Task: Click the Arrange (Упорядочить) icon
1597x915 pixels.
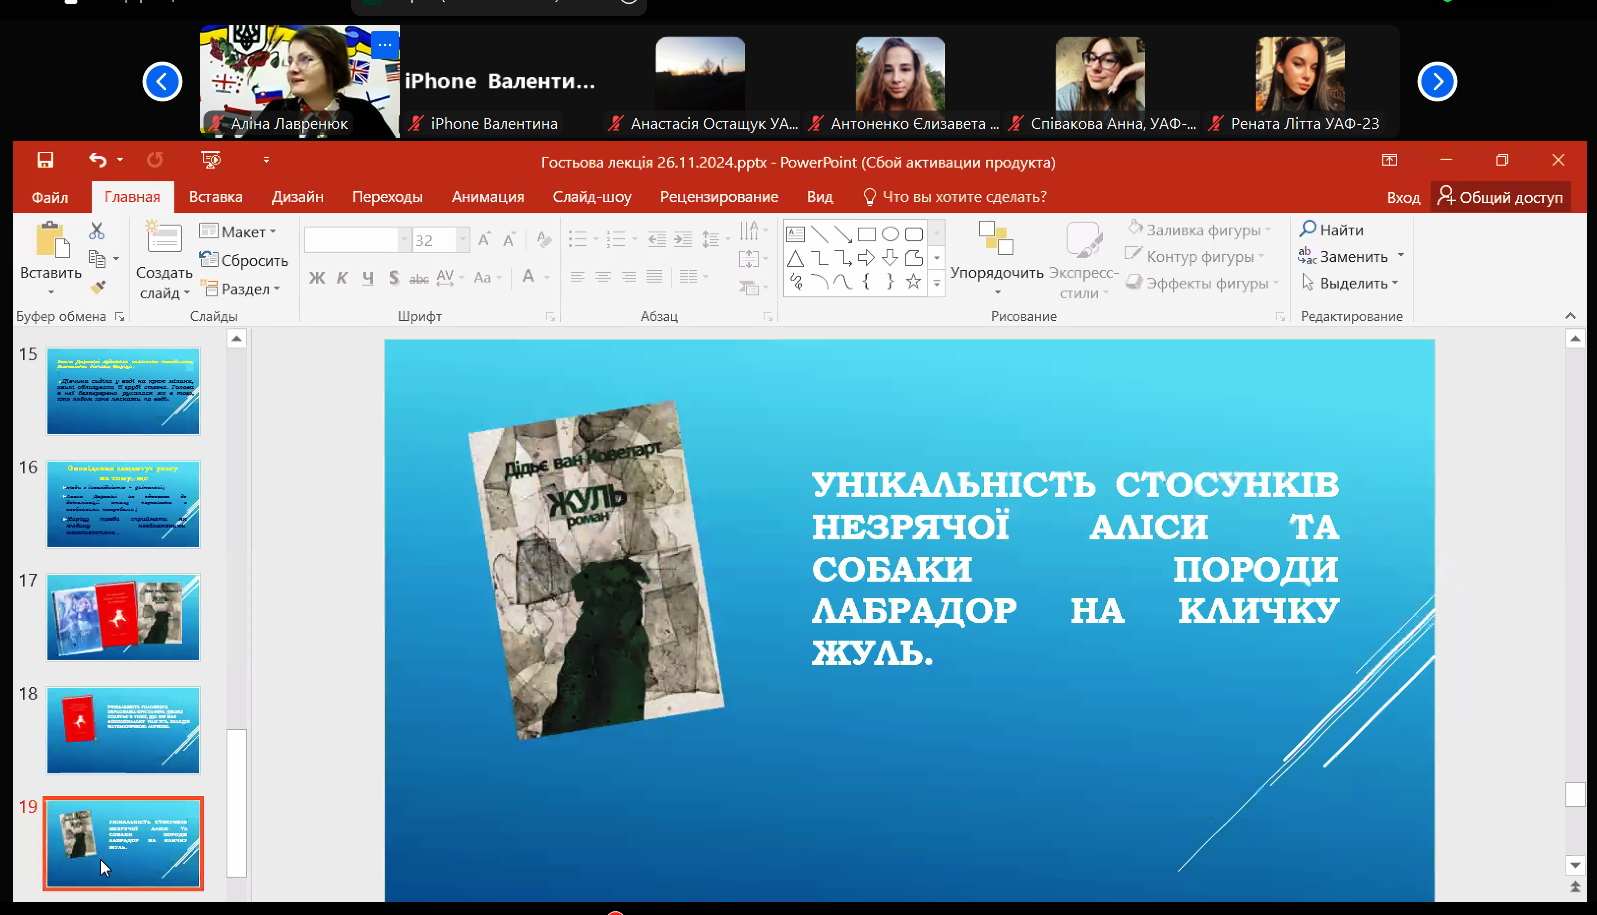Action: [996, 239]
